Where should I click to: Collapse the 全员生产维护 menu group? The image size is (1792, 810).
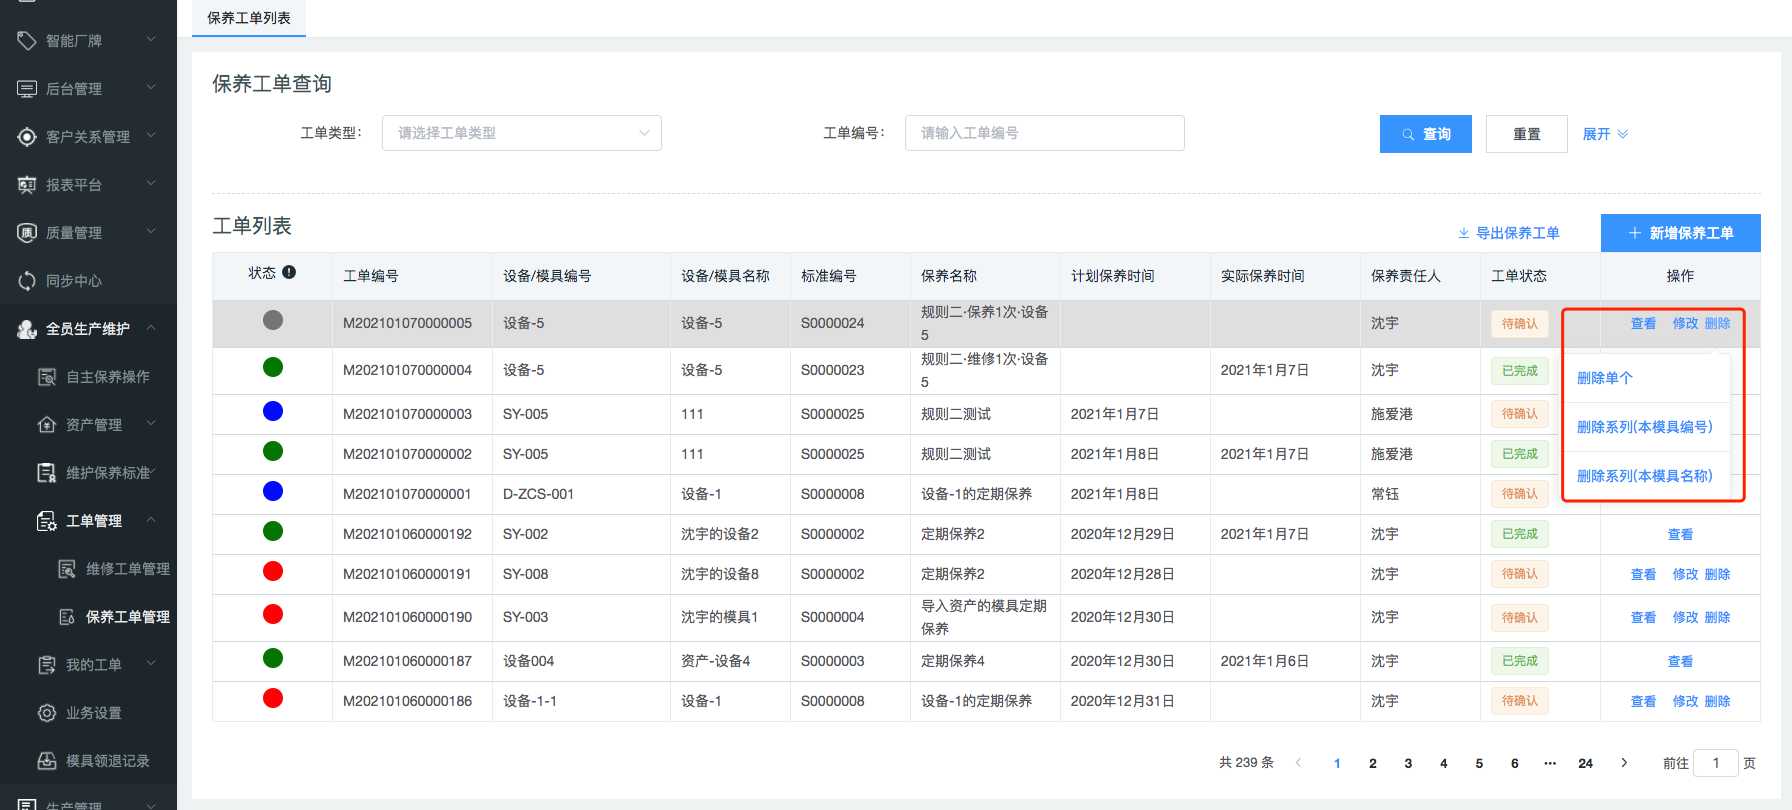pos(151,328)
